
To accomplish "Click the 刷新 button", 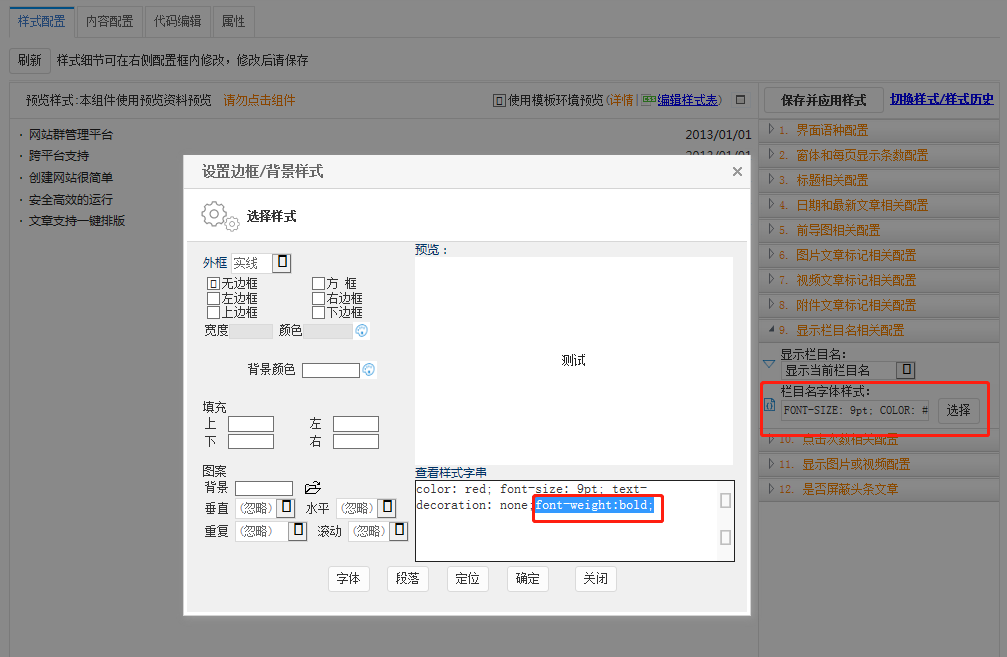I will pos(30,60).
